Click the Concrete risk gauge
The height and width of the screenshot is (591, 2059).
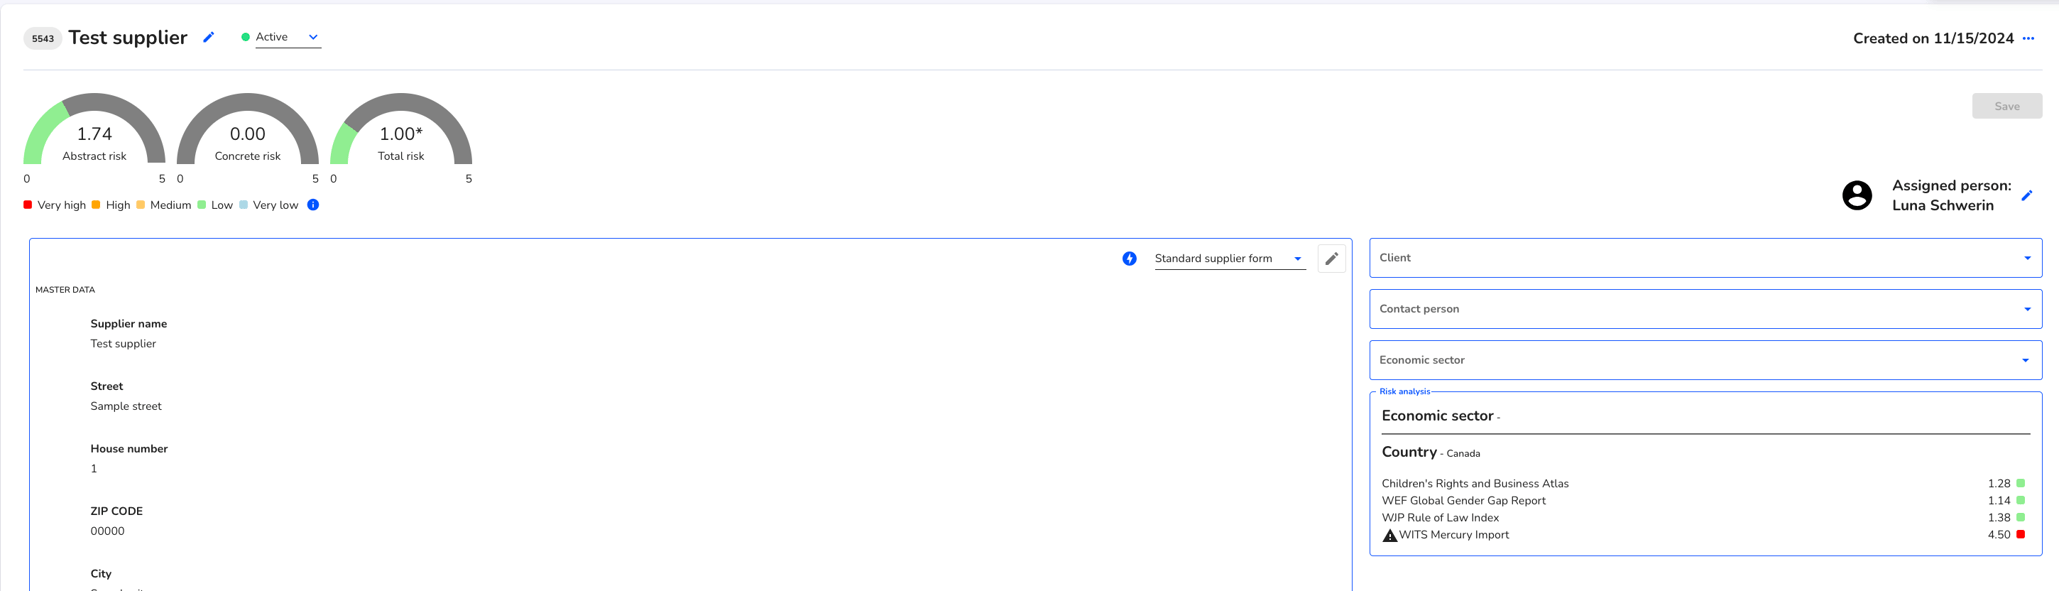247,130
